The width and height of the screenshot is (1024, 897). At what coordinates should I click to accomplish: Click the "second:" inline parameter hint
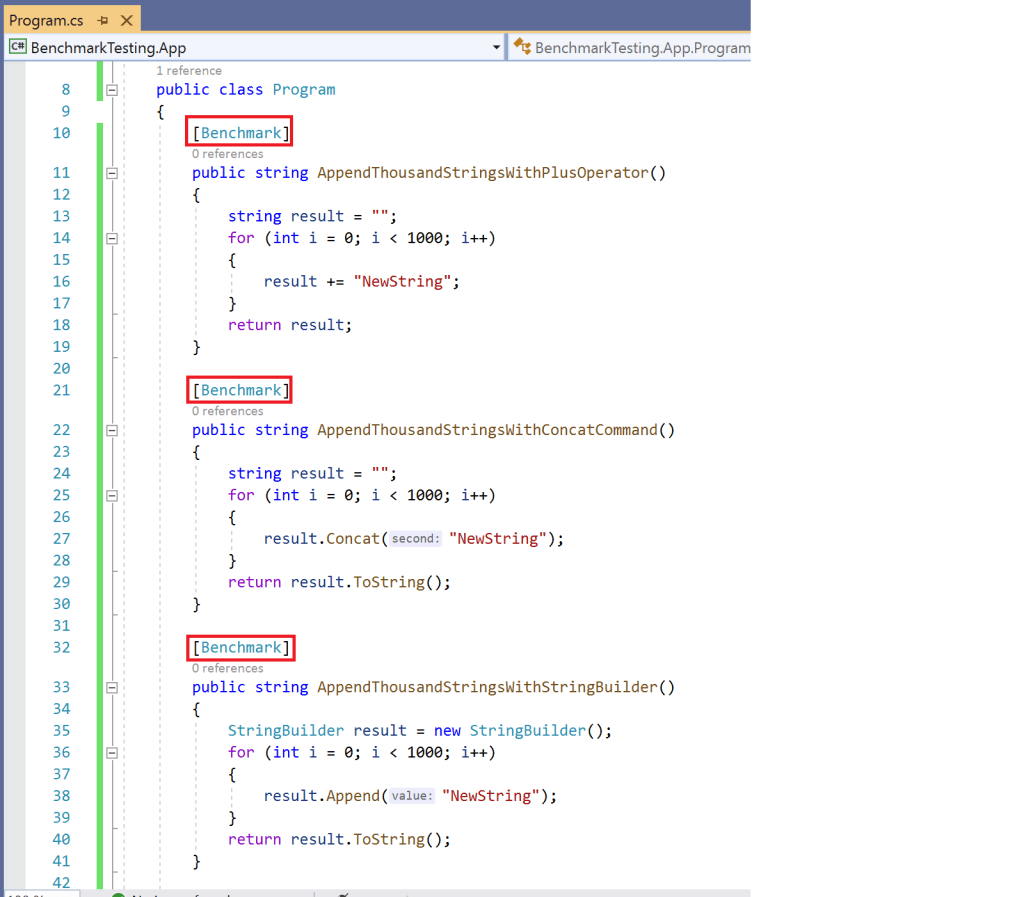click(415, 539)
